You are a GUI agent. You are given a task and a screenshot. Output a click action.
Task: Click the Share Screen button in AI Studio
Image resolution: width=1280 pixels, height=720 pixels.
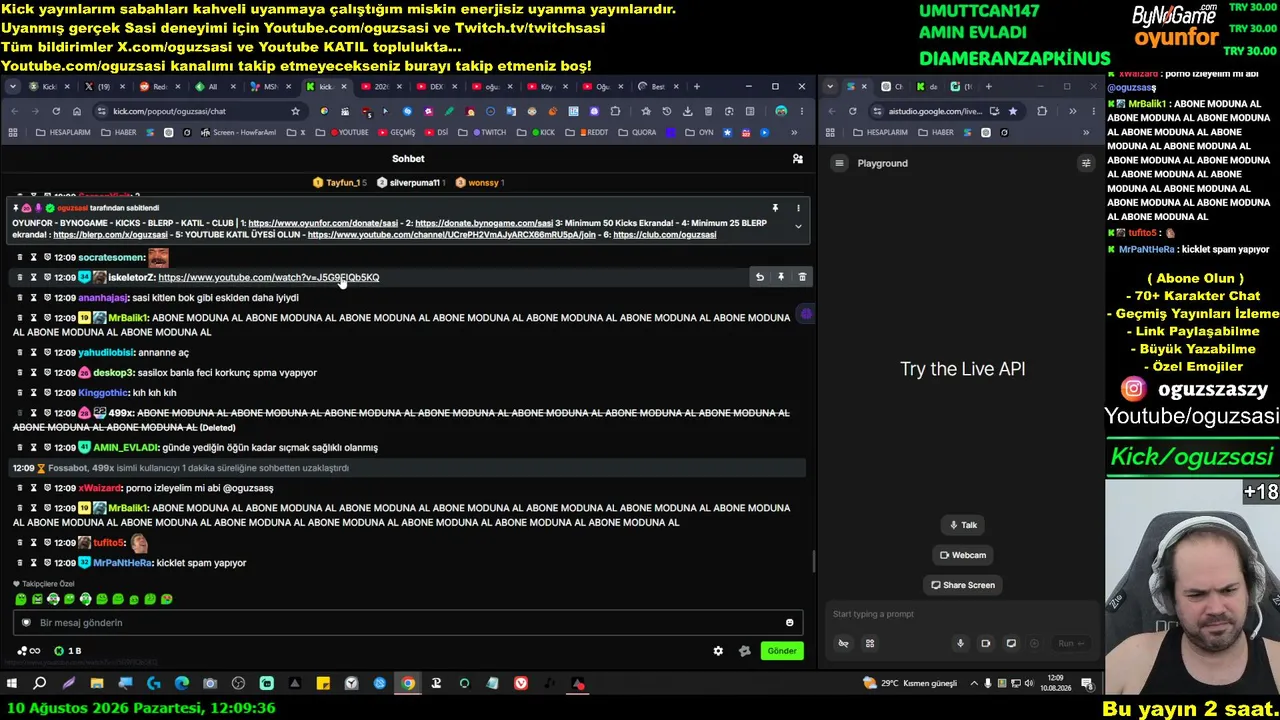click(963, 585)
